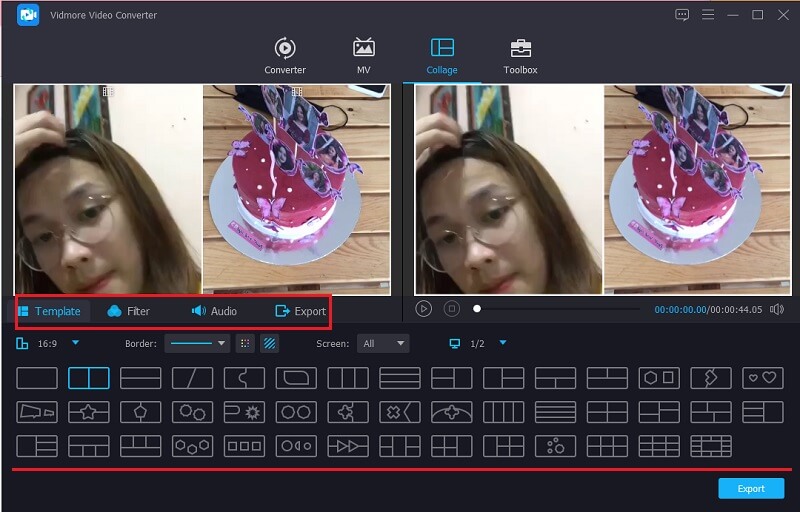The height and width of the screenshot is (512, 800).
Task: Choose the single-frame collage template
Action: point(37,378)
